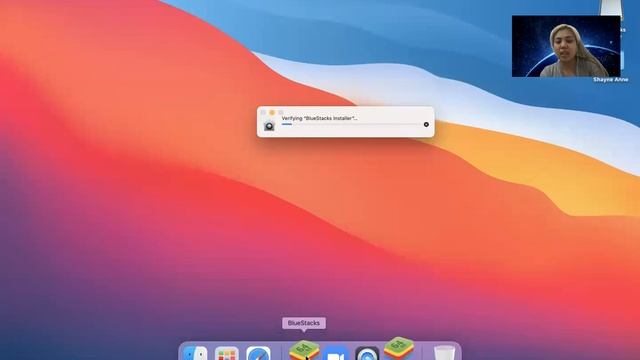This screenshot has height=360, width=640.
Task: Open Zoom from the Dock
Action: coord(336,353)
